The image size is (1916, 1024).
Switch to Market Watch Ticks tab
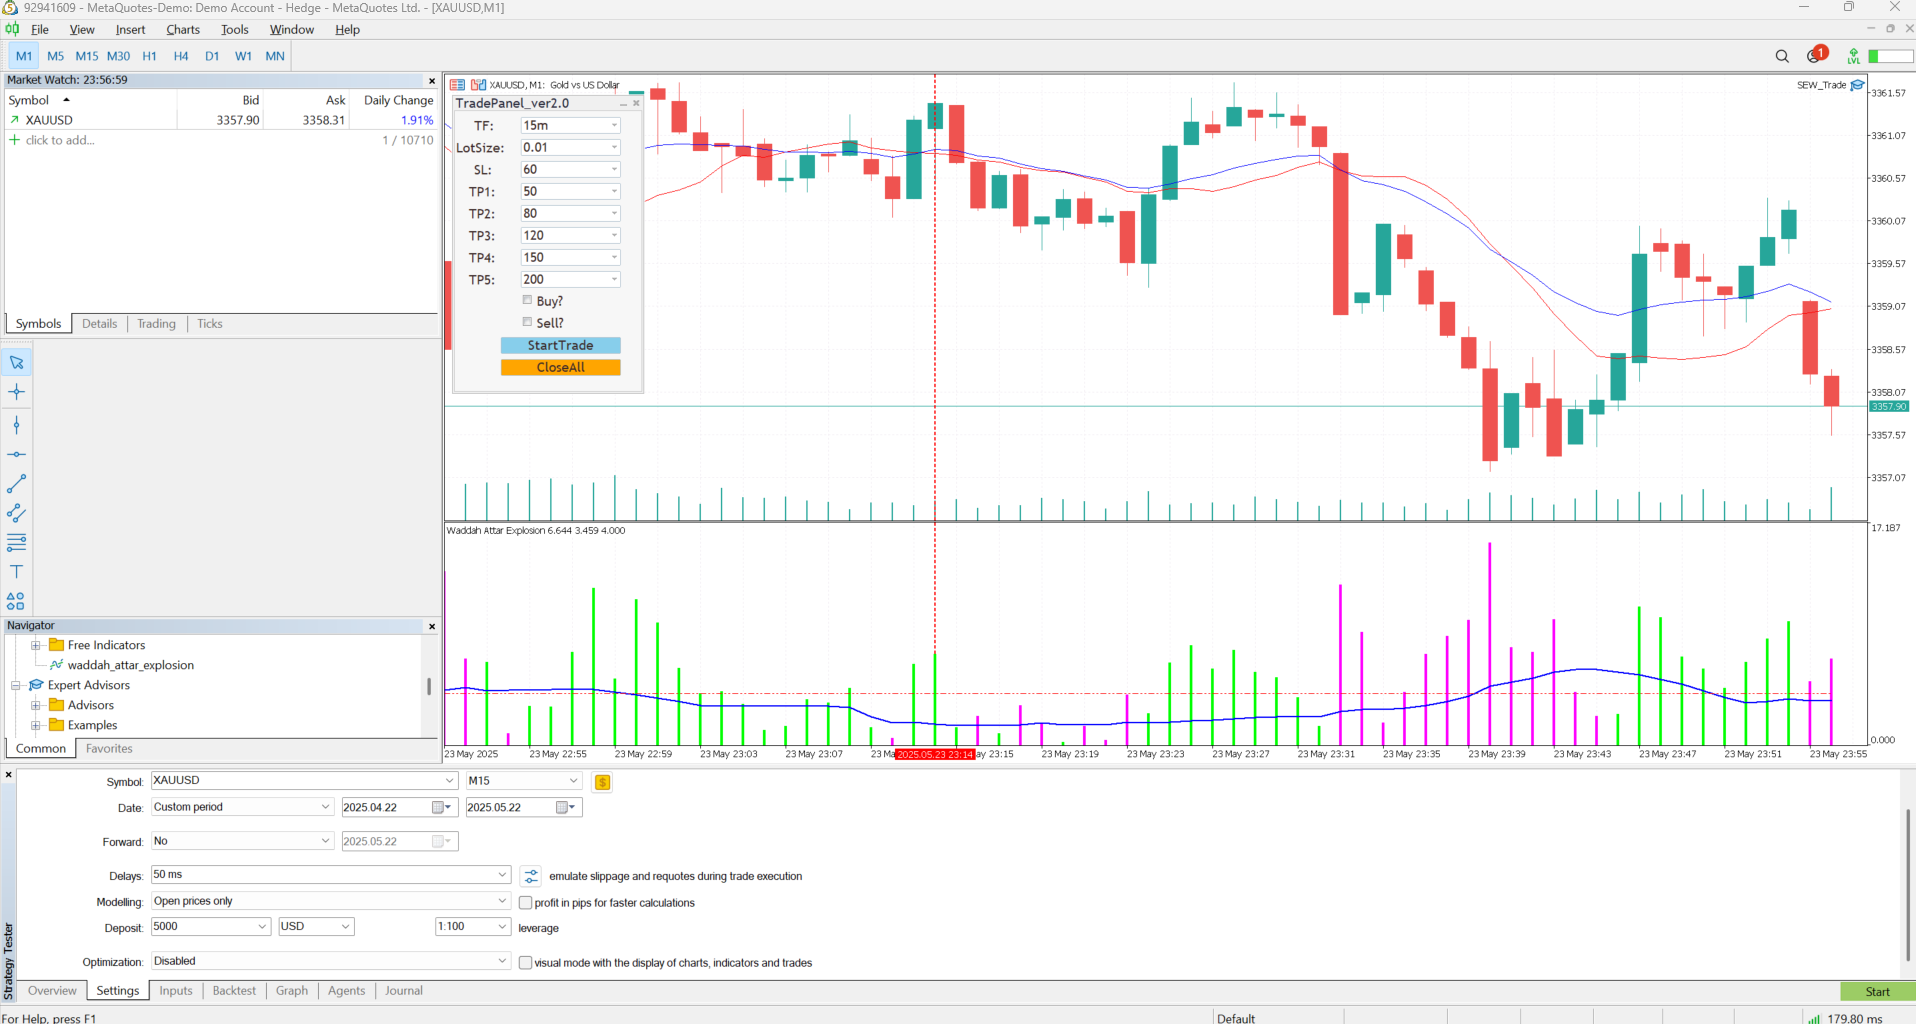click(x=209, y=324)
